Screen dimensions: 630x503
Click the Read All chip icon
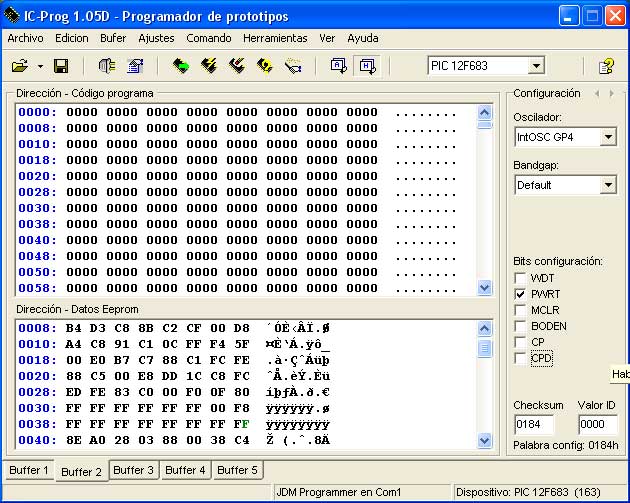(x=180, y=66)
